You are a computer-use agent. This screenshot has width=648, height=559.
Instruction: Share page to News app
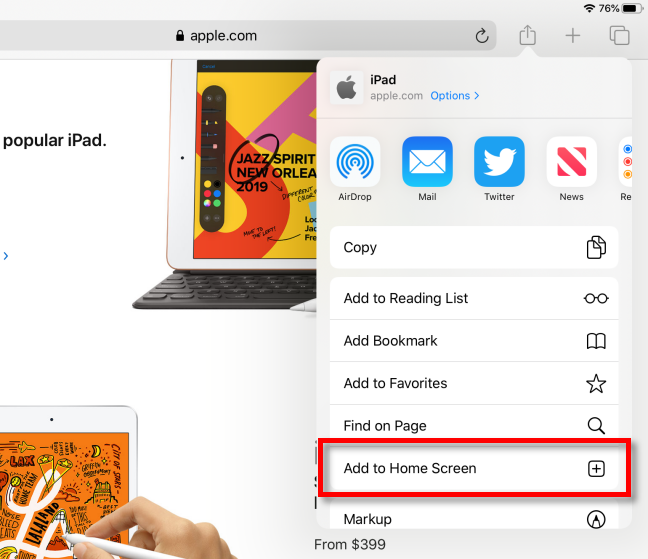point(572,162)
